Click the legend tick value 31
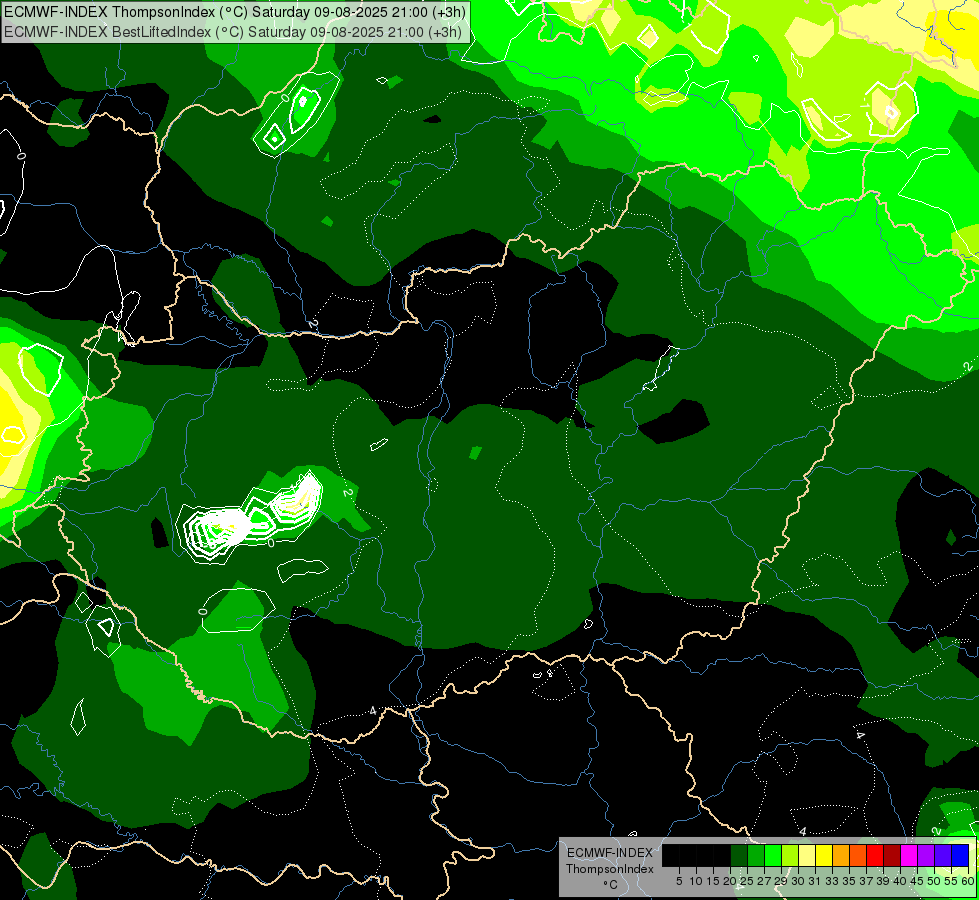 coord(815,881)
